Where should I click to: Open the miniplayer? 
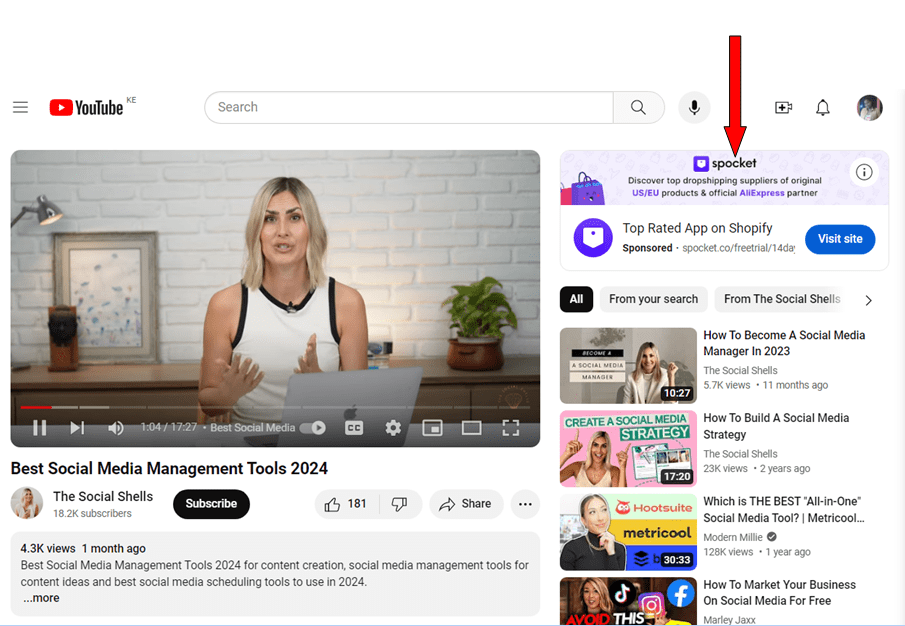tap(432, 427)
